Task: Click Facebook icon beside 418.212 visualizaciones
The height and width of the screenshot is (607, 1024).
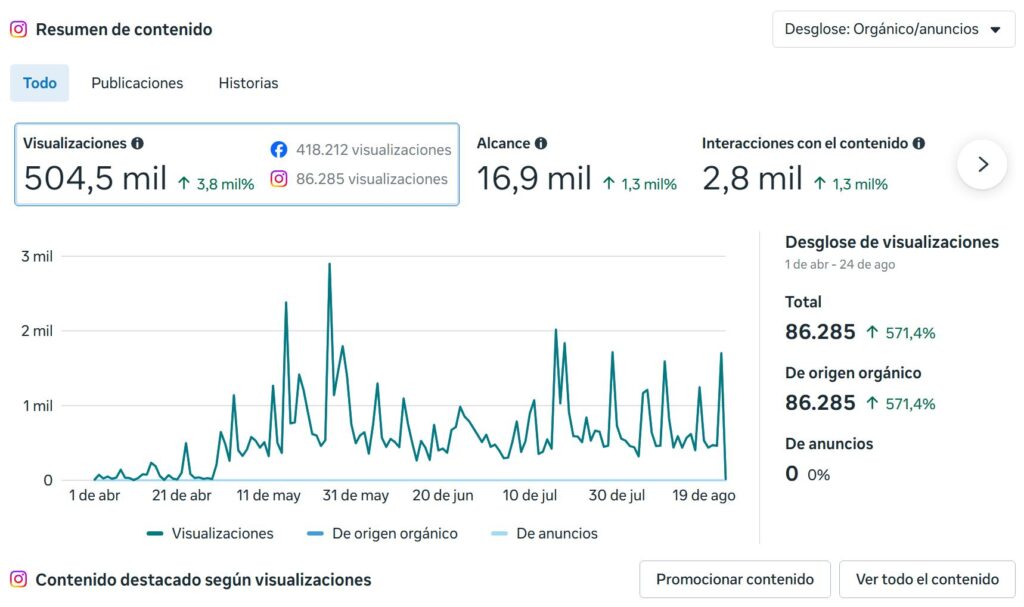Action: tap(279, 150)
